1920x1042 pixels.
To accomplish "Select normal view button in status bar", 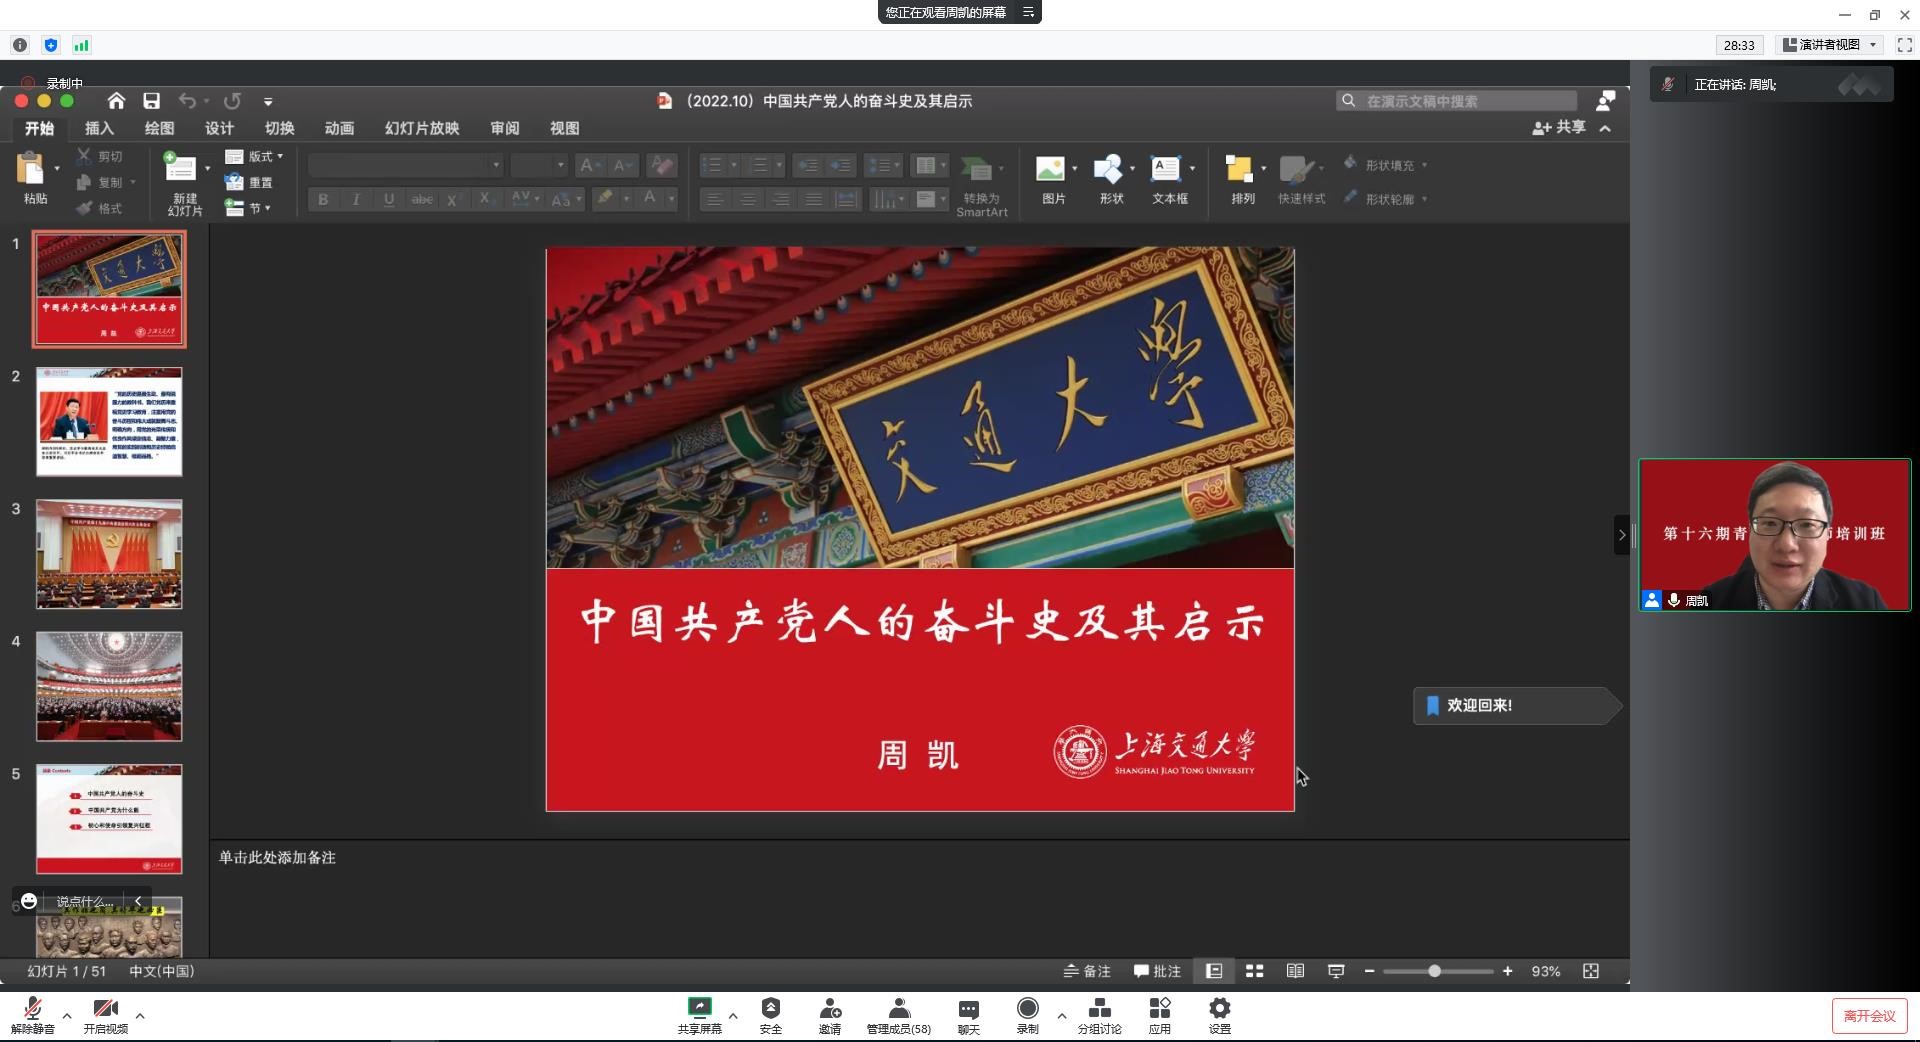I will (x=1214, y=971).
